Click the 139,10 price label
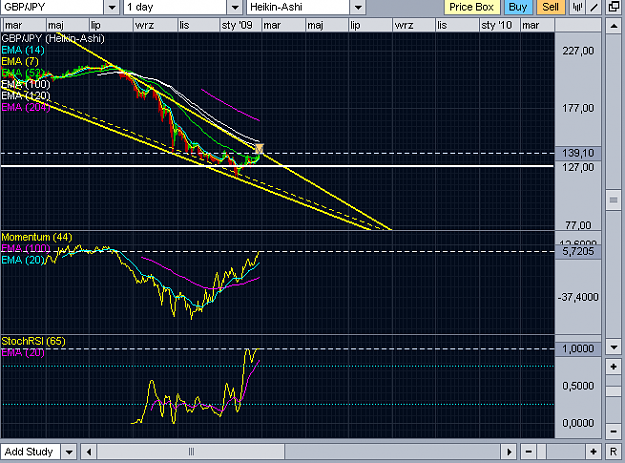Screen dimensions: 625x463 click(578, 153)
